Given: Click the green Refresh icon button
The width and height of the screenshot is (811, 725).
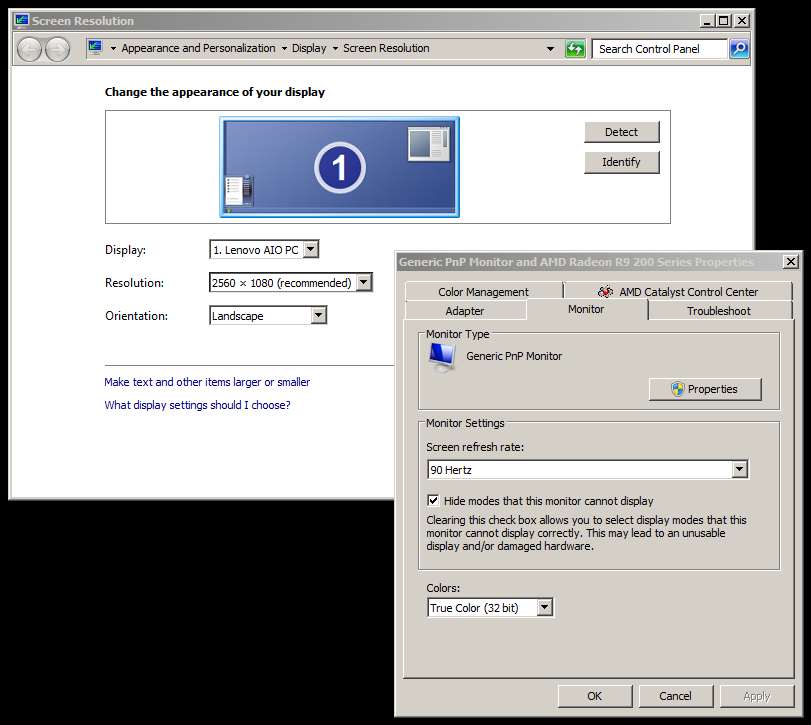Looking at the screenshot, I should [x=575, y=49].
